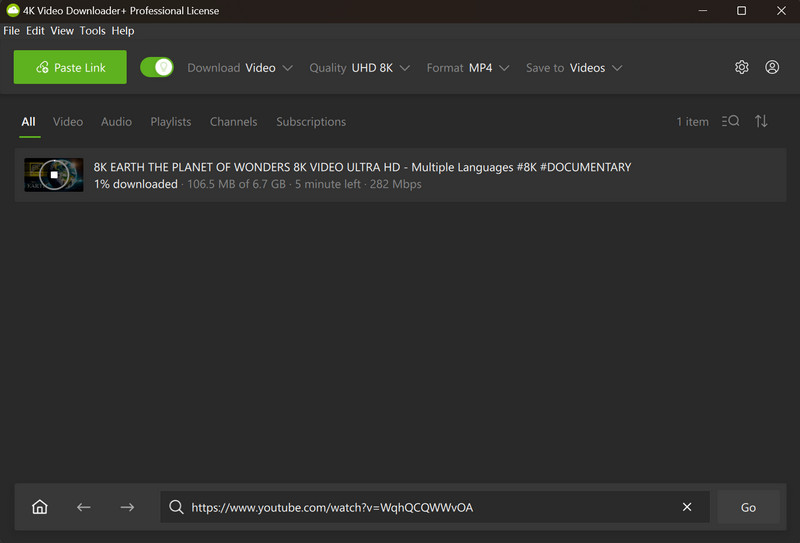Open the File menu
This screenshot has height=543, width=800.
pyautogui.click(x=11, y=31)
